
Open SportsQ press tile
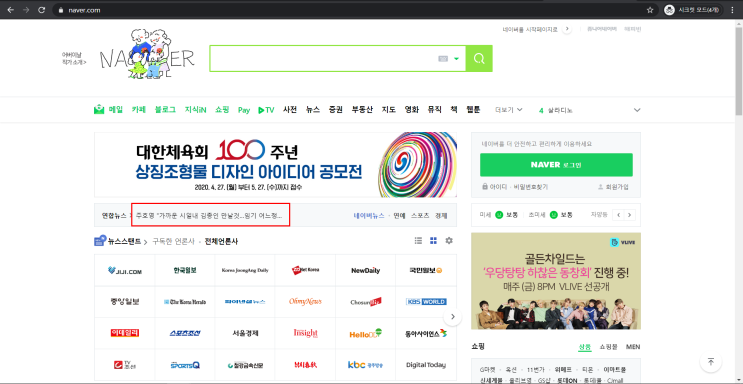click(185, 365)
